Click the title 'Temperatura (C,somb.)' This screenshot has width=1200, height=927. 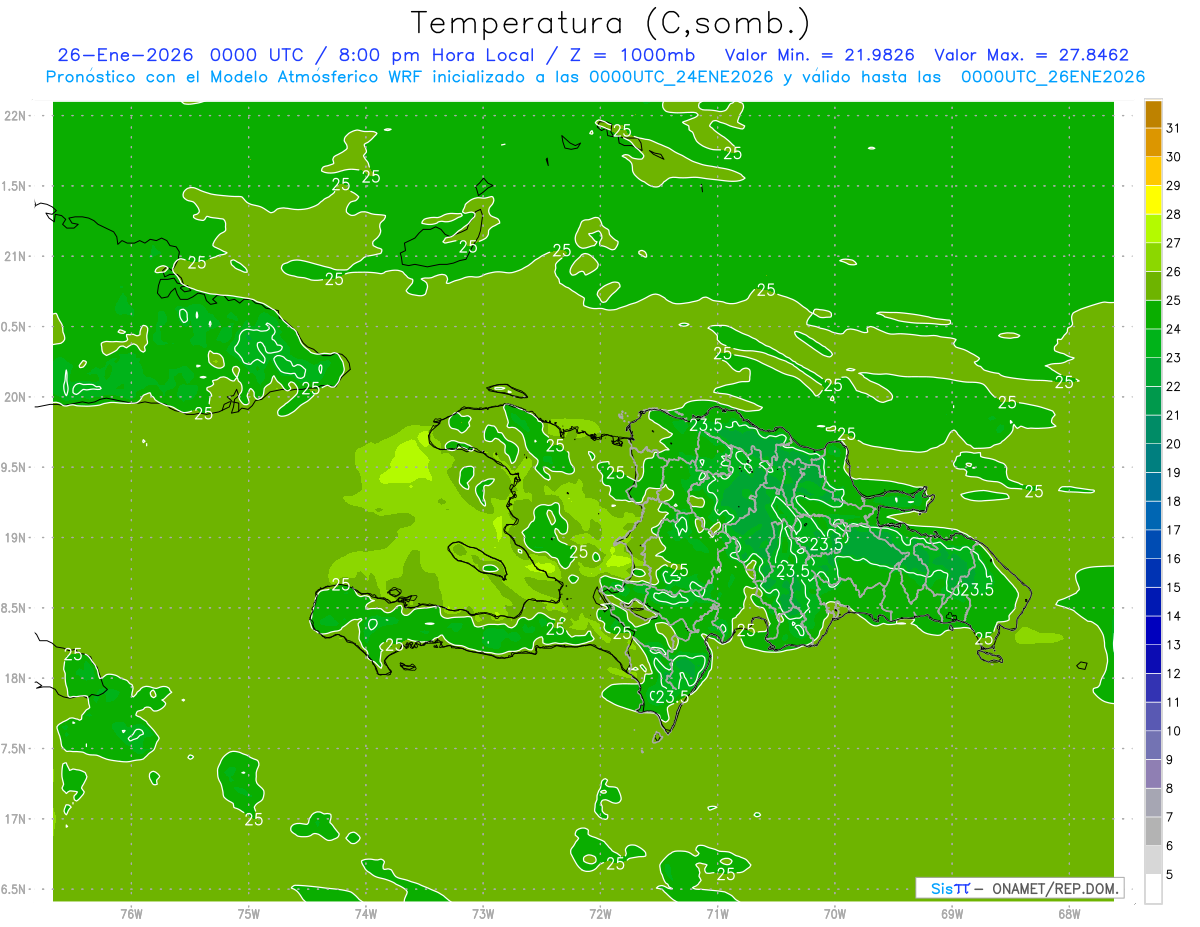610,22
